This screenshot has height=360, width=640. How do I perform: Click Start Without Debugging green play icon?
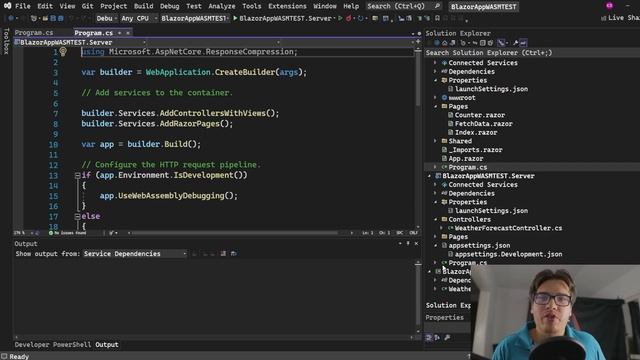[x=340, y=18]
